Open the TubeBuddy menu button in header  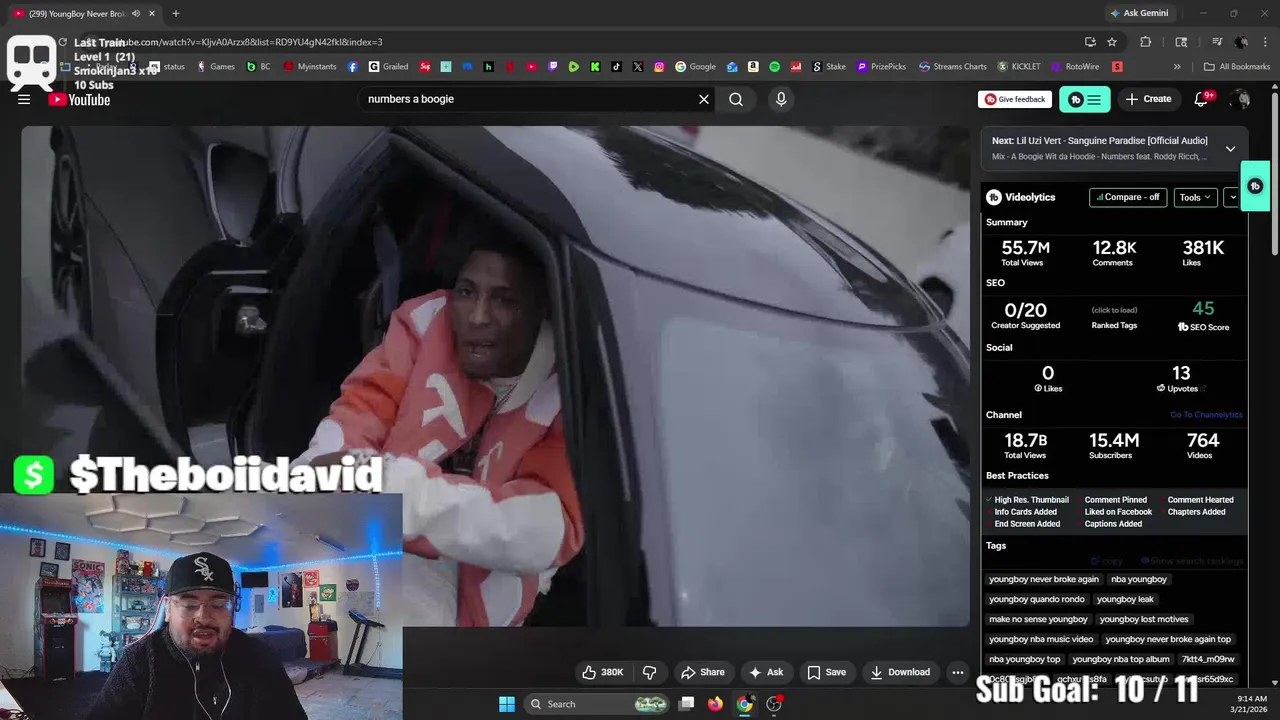click(1084, 99)
